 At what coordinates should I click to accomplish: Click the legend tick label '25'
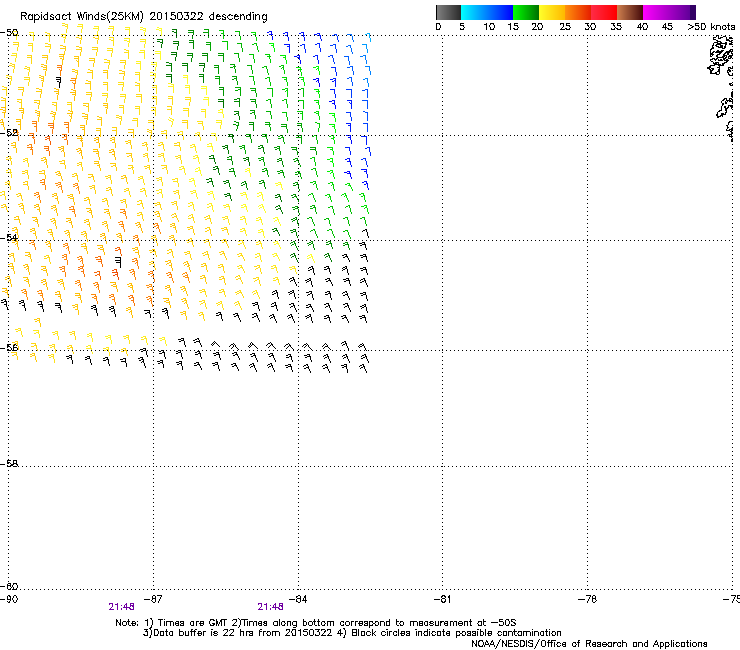click(565, 27)
